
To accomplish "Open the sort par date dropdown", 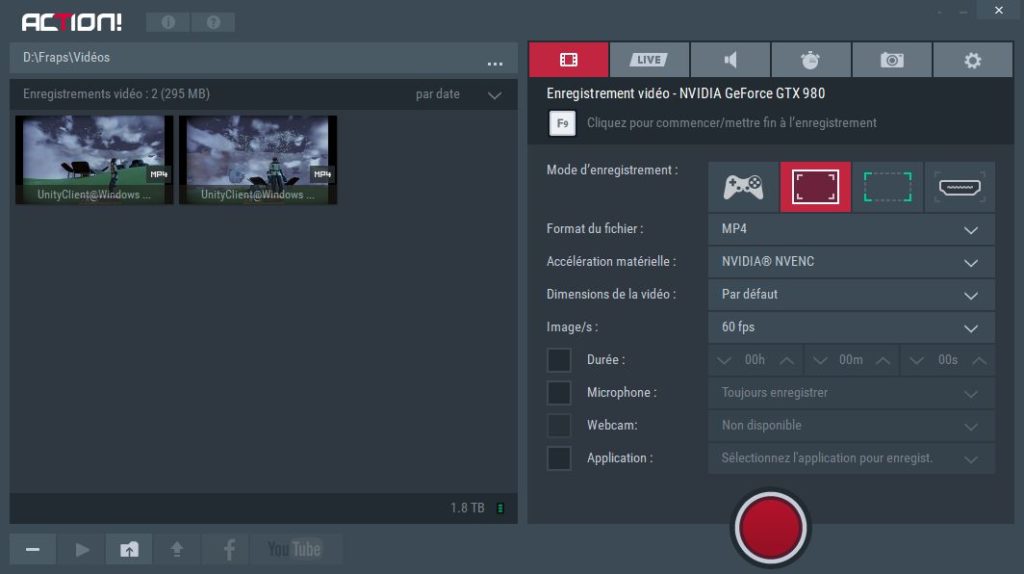I will pos(458,95).
